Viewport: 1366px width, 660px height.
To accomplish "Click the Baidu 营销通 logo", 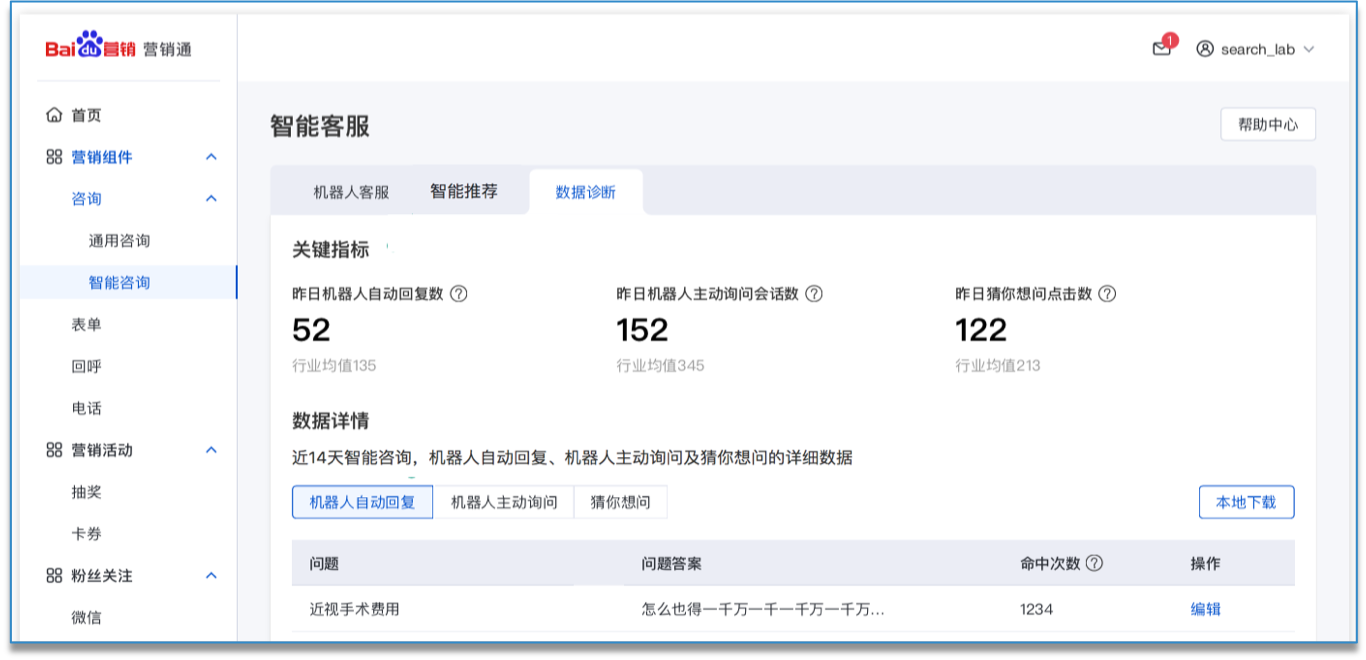I will point(118,48).
